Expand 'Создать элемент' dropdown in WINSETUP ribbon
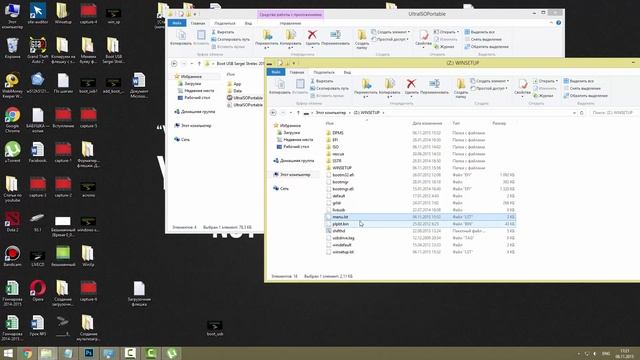 tap(507, 81)
